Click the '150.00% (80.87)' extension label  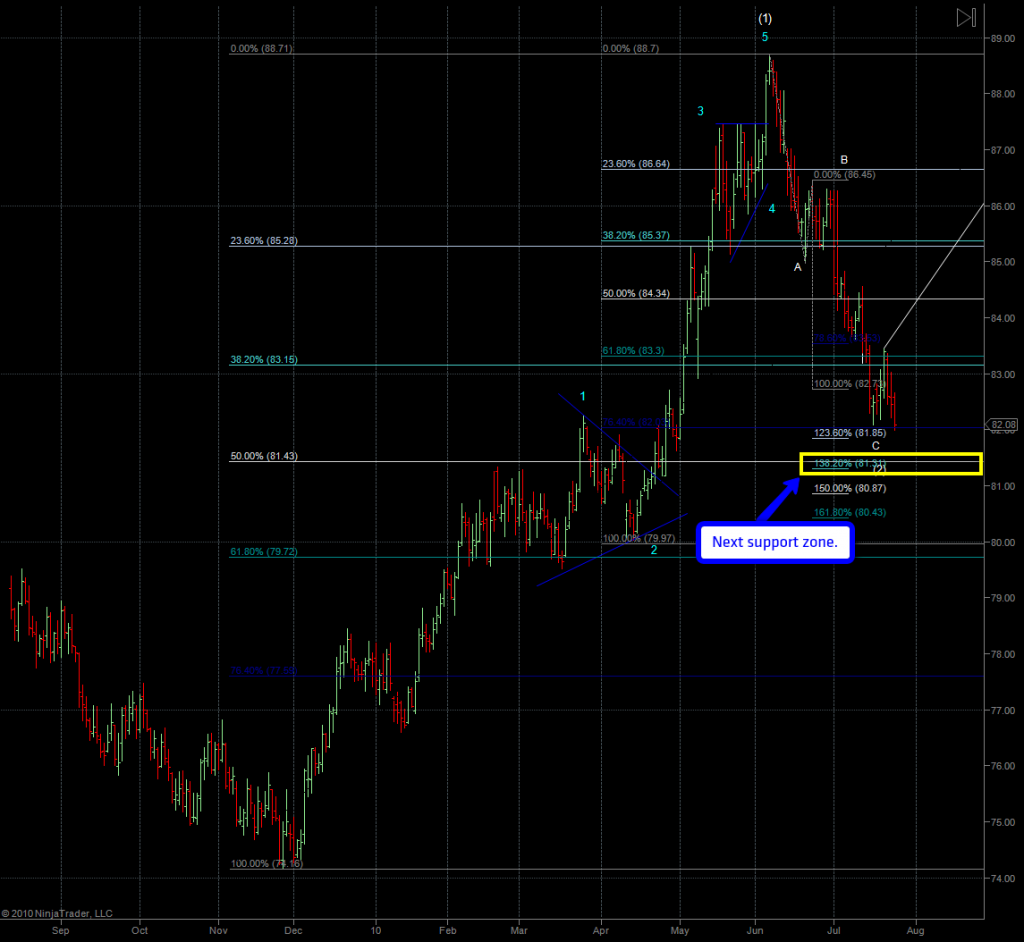point(850,489)
